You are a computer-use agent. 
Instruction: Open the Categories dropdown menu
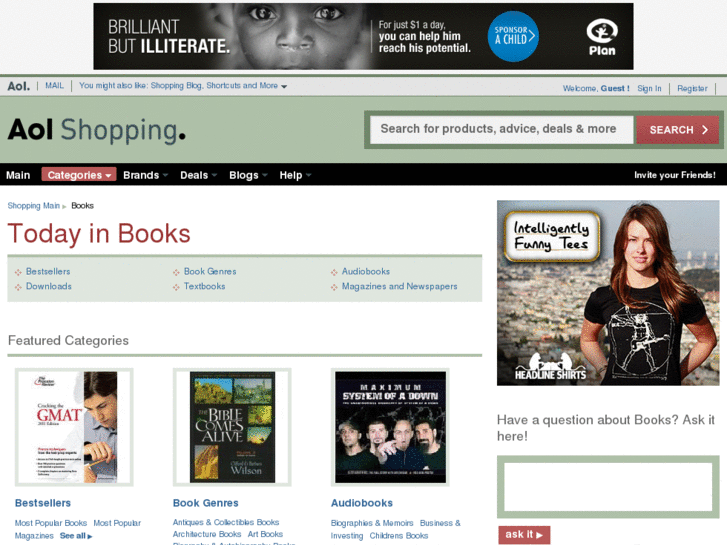point(79,175)
